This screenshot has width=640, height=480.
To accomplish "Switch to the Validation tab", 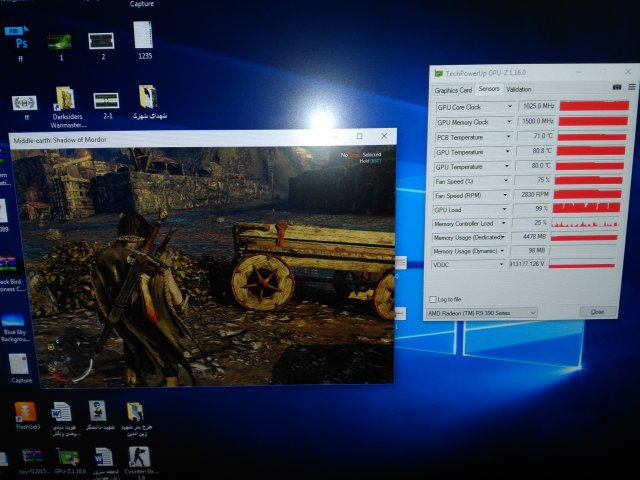I will tap(519, 89).
